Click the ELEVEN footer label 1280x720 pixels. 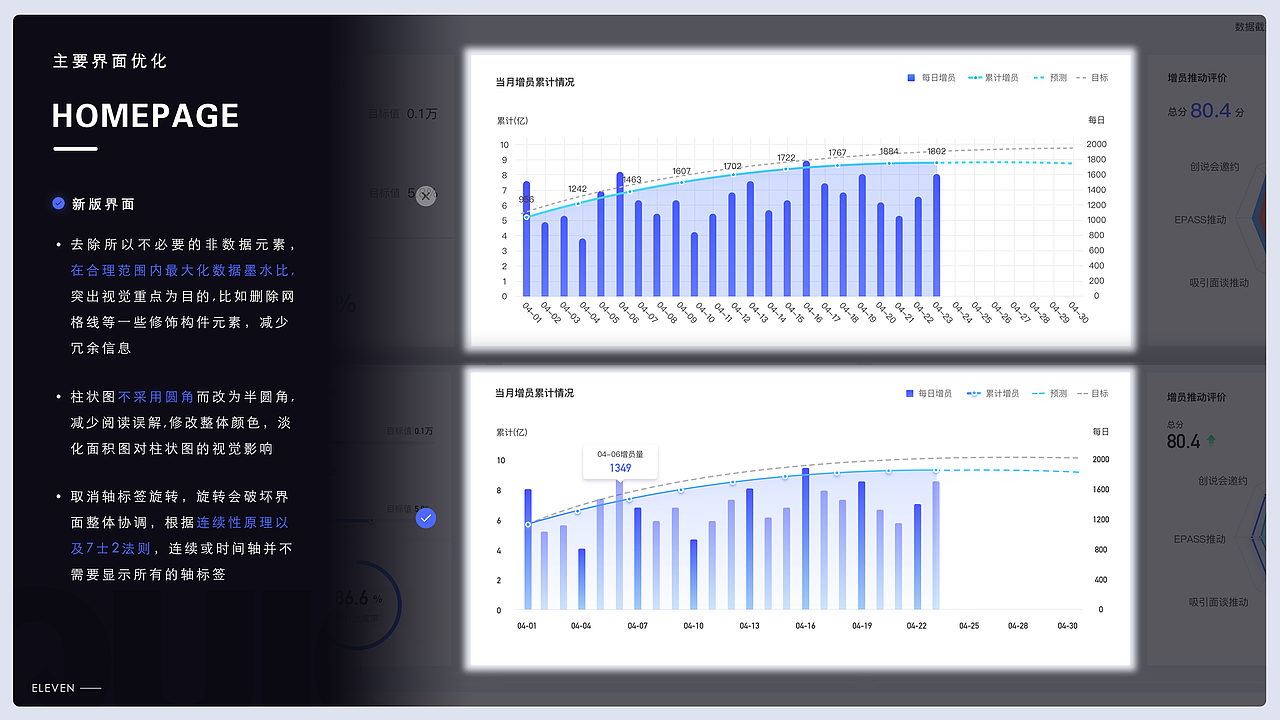53,688
